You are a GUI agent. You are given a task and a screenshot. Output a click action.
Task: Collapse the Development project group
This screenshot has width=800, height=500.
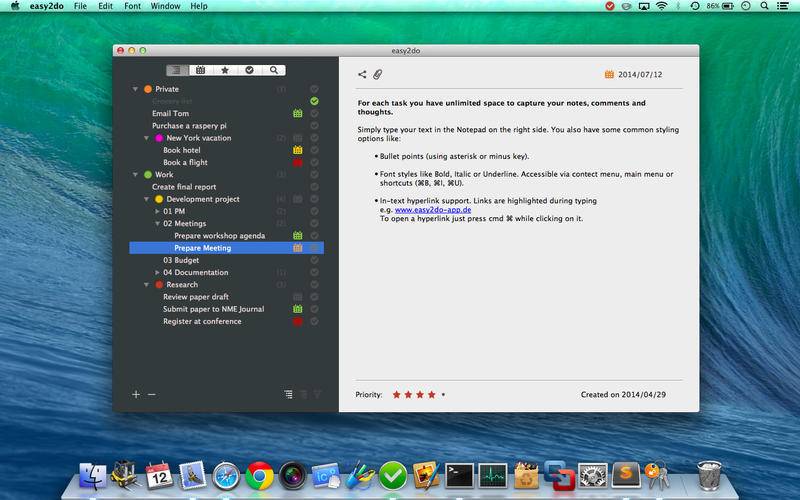[146, 199]
